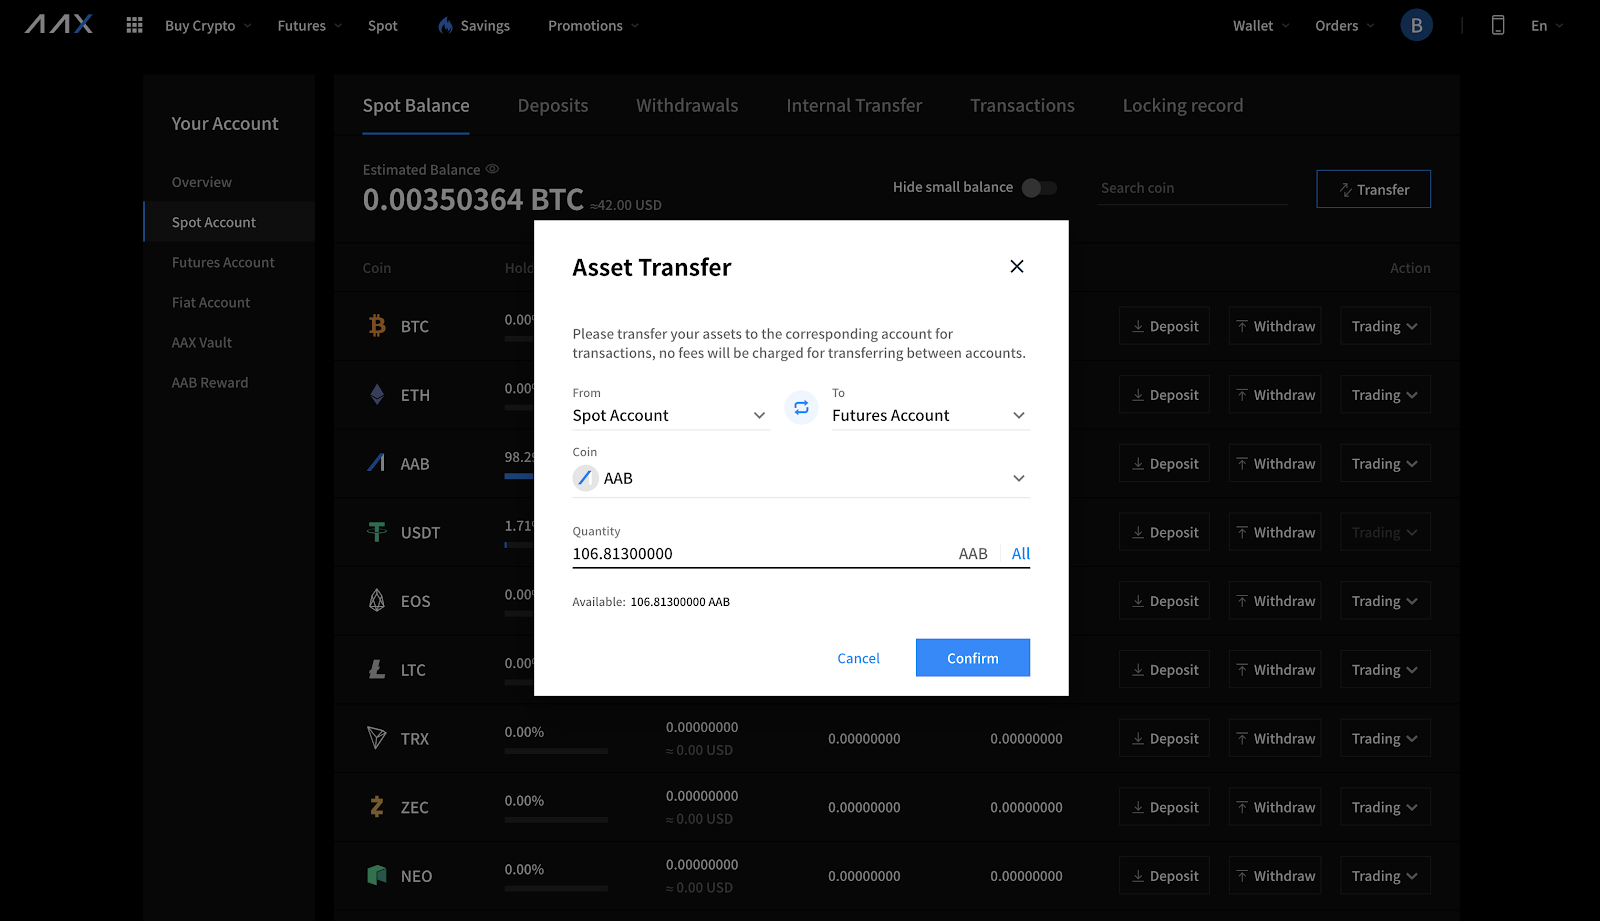Image resolution: width=1600 pixels, height=921 pixels.
Task: Open the user profile avatar B
Action: [1416, 25]
